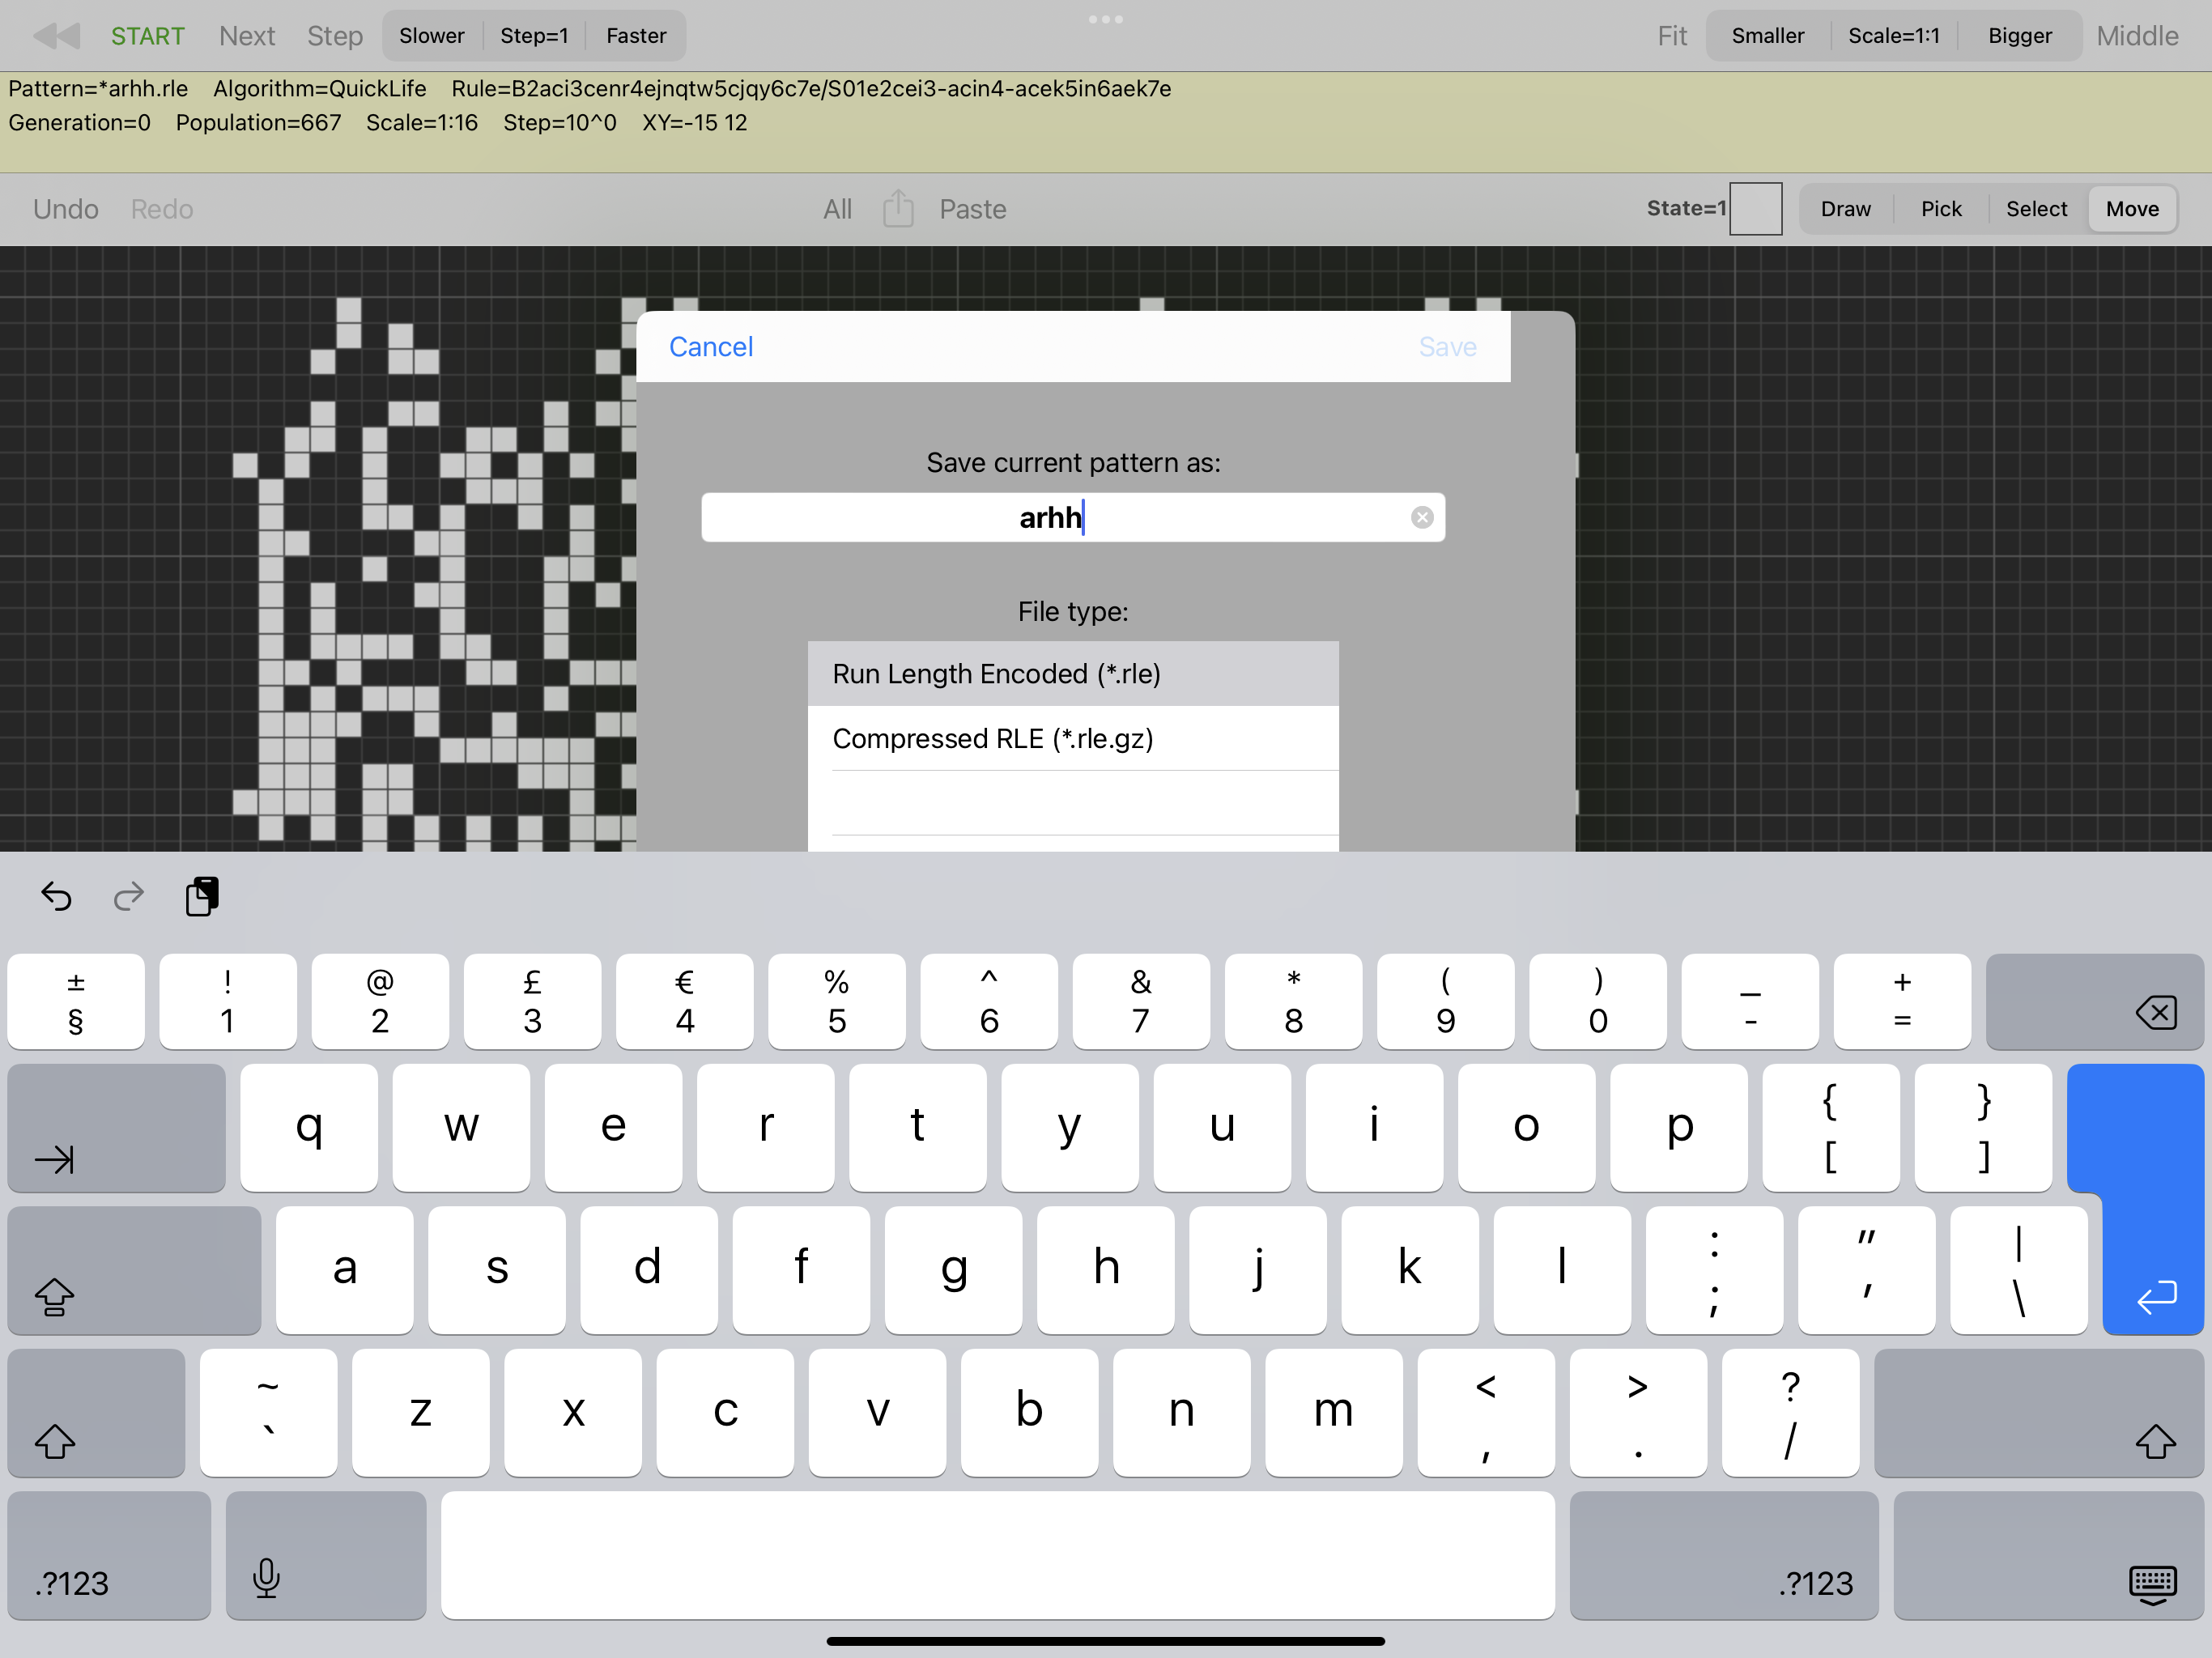This screenshot has width=2212, height=1658.
Task: Tap the left .?123 key
Action: pyautogui.click(x=109, y=1555)
